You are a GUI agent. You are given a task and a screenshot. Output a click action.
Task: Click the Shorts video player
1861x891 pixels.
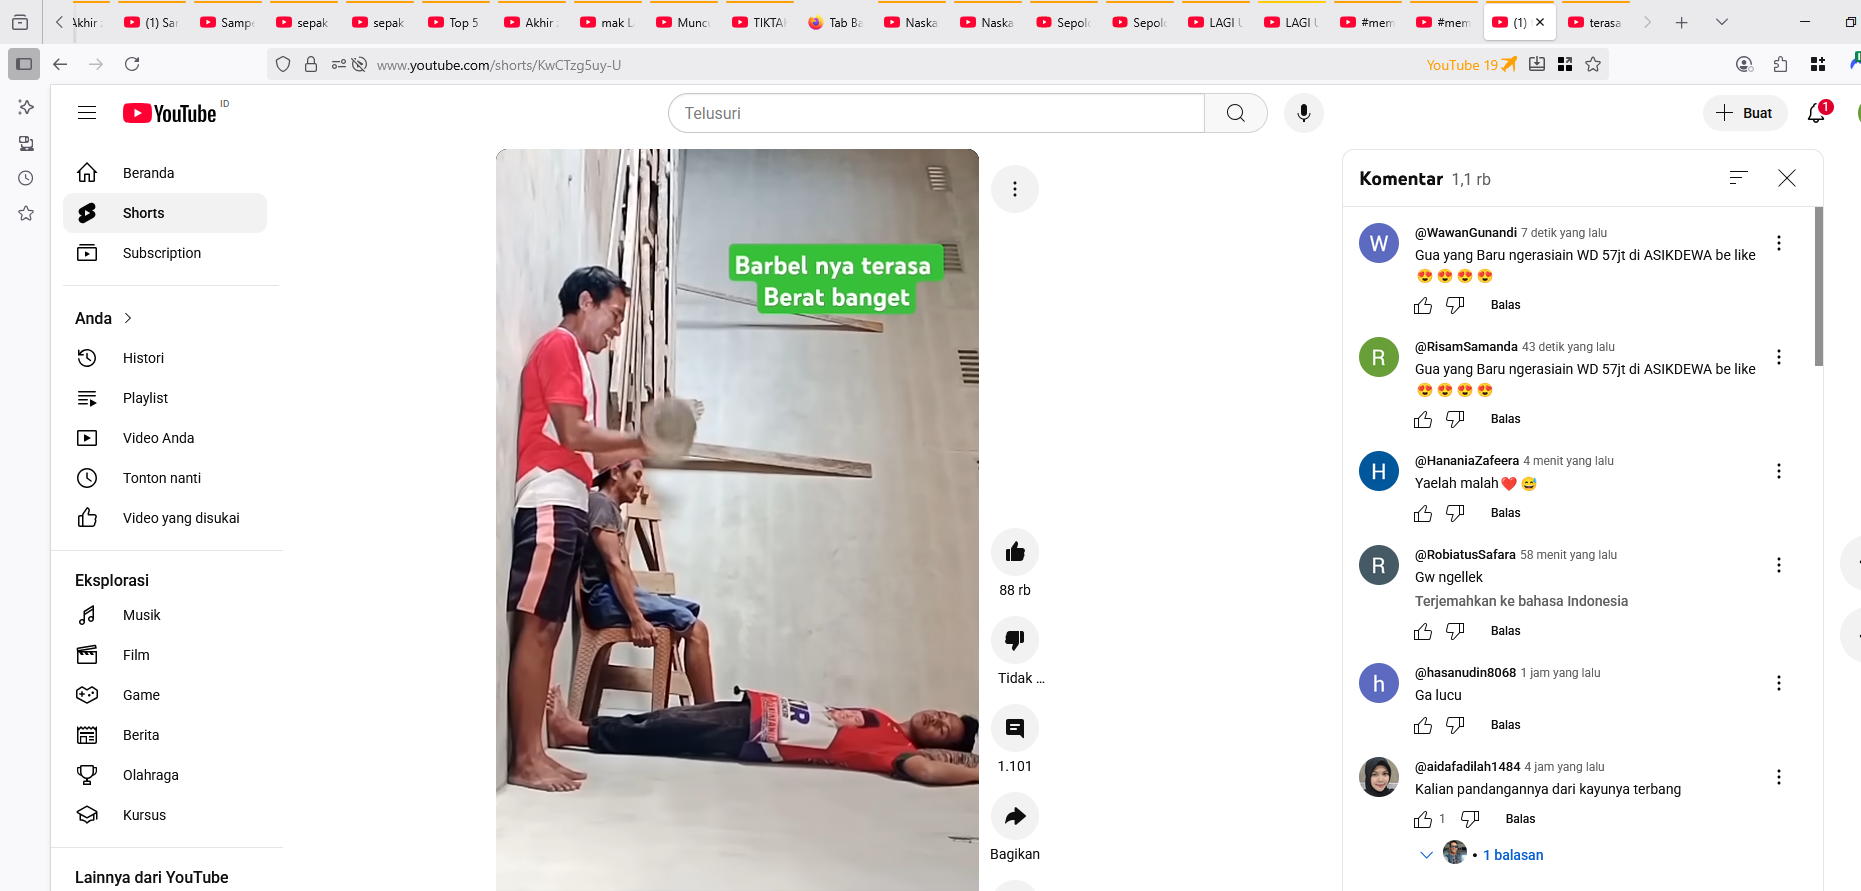pyautogui.click(x=737, y=520)
